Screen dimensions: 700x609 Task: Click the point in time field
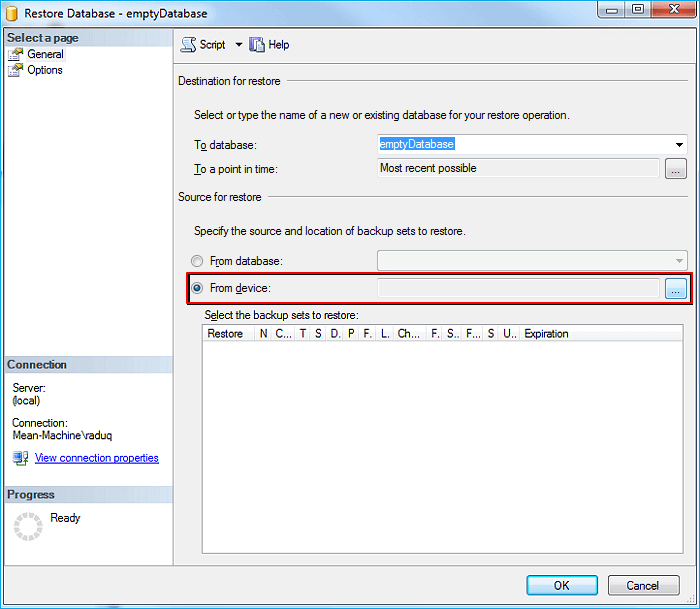coord(518,168)
